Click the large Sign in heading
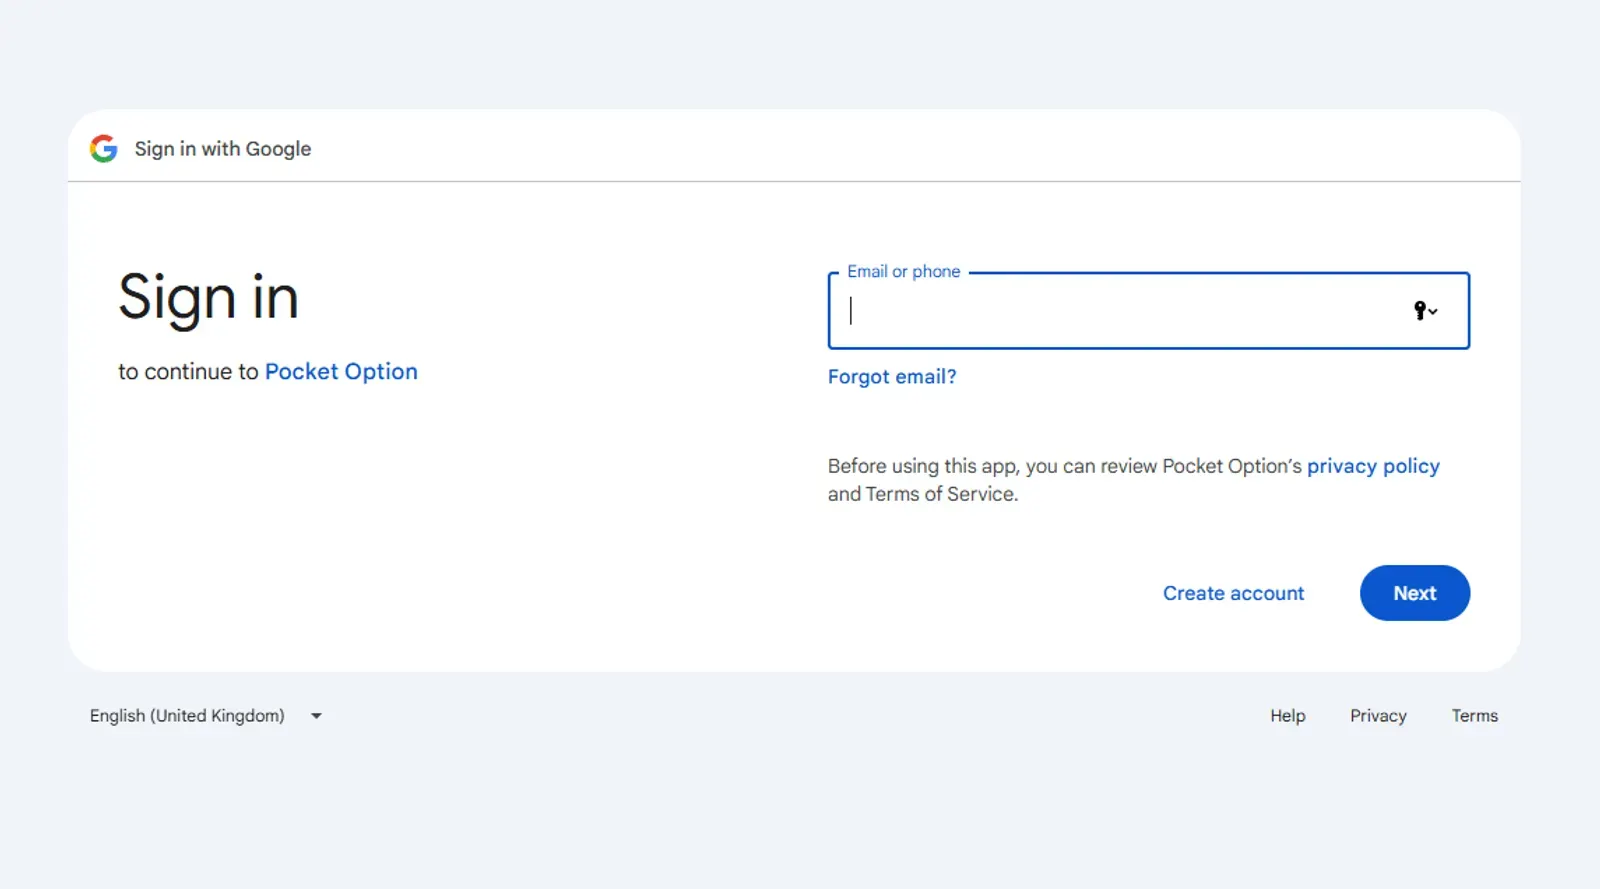 tap(208, 298)
